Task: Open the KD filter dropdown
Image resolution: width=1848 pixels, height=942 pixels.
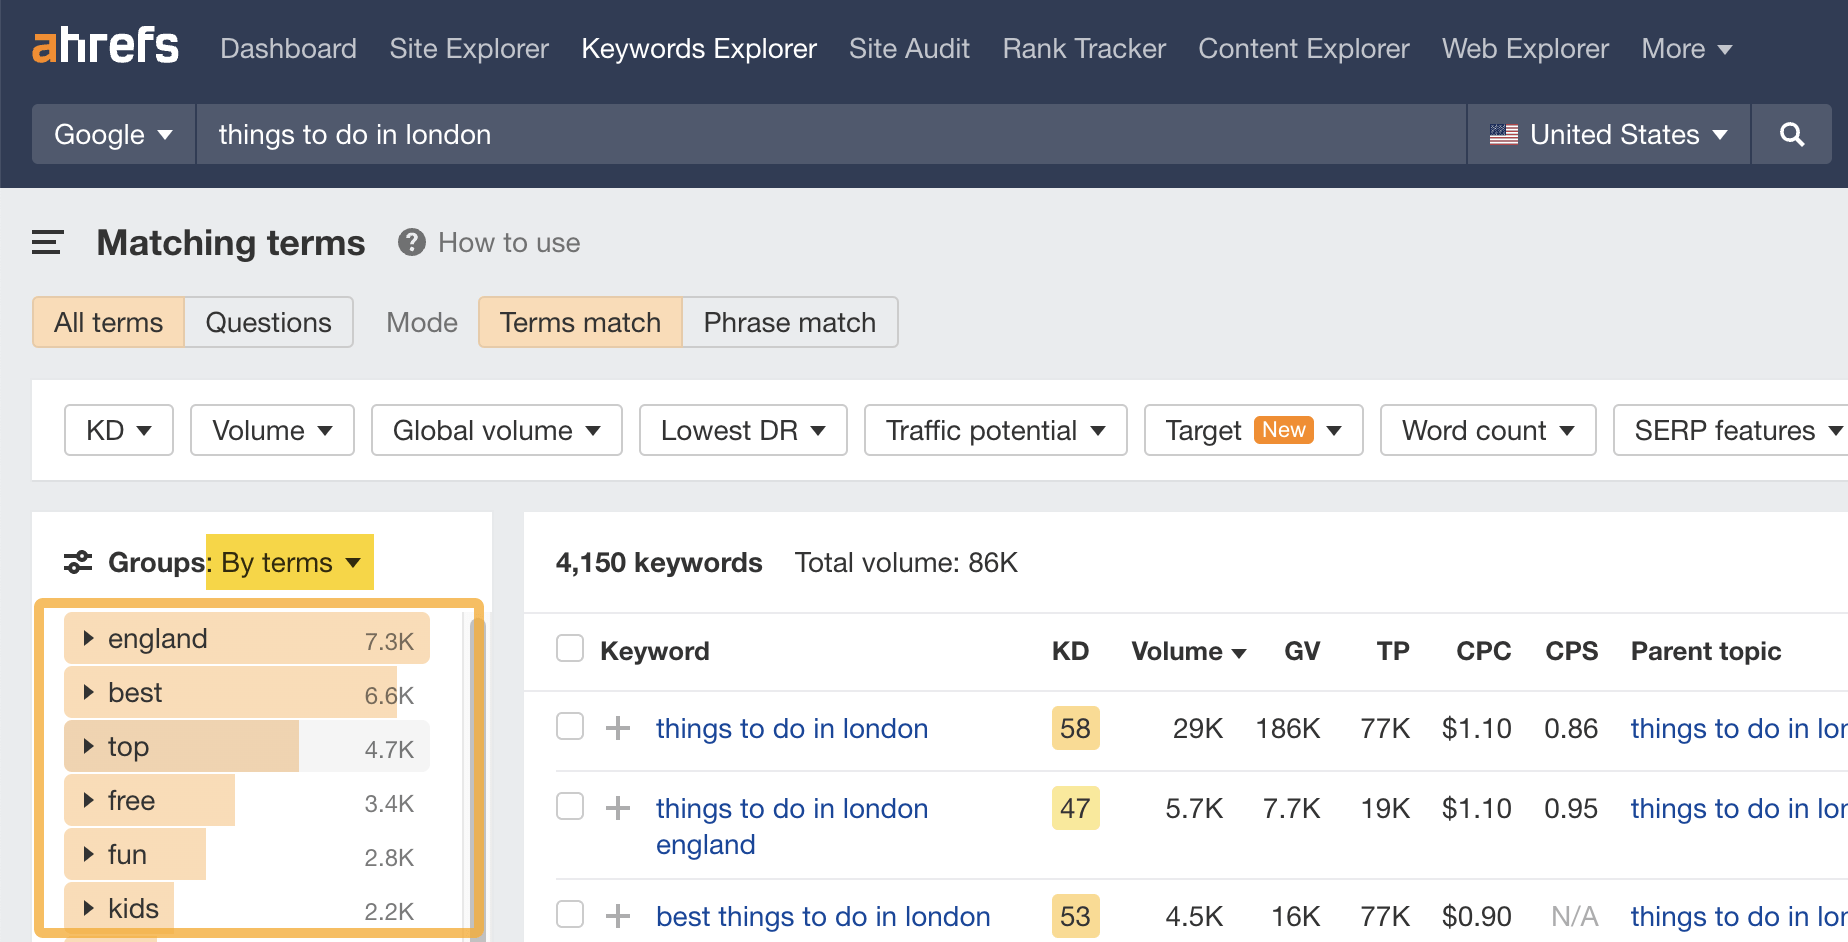Action: click(x=118, y=430)
